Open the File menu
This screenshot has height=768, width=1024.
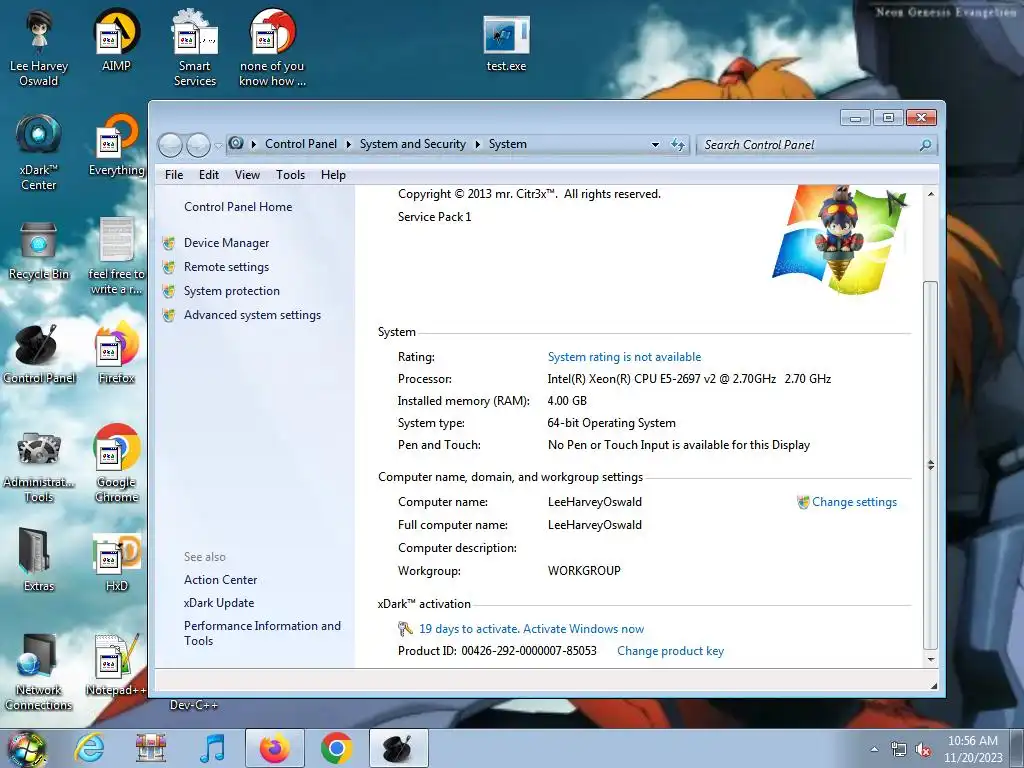(x=174, y=174)
